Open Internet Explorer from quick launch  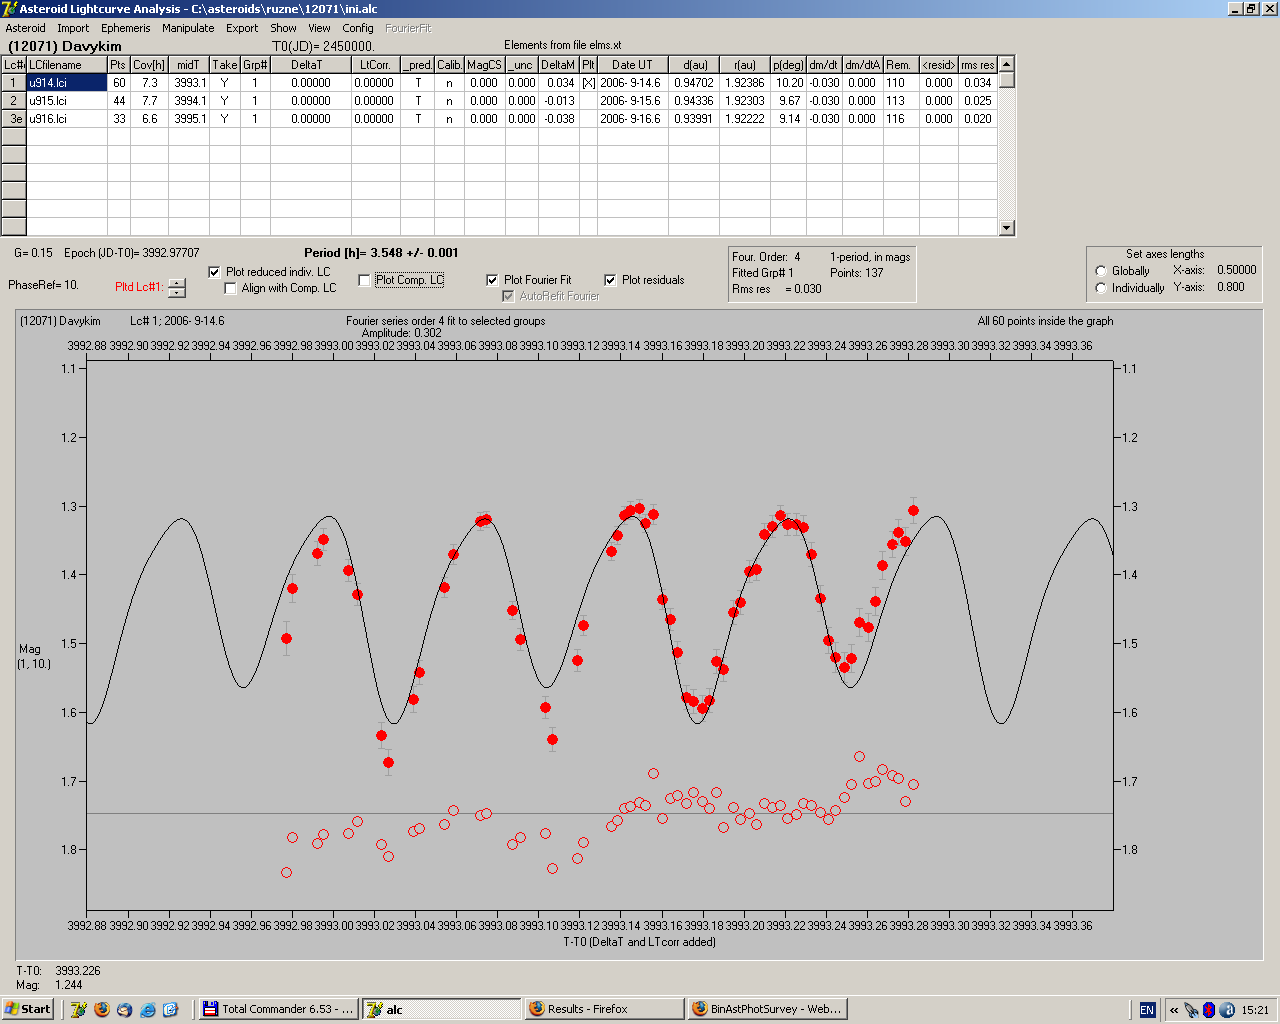(x=148, y=1009)
